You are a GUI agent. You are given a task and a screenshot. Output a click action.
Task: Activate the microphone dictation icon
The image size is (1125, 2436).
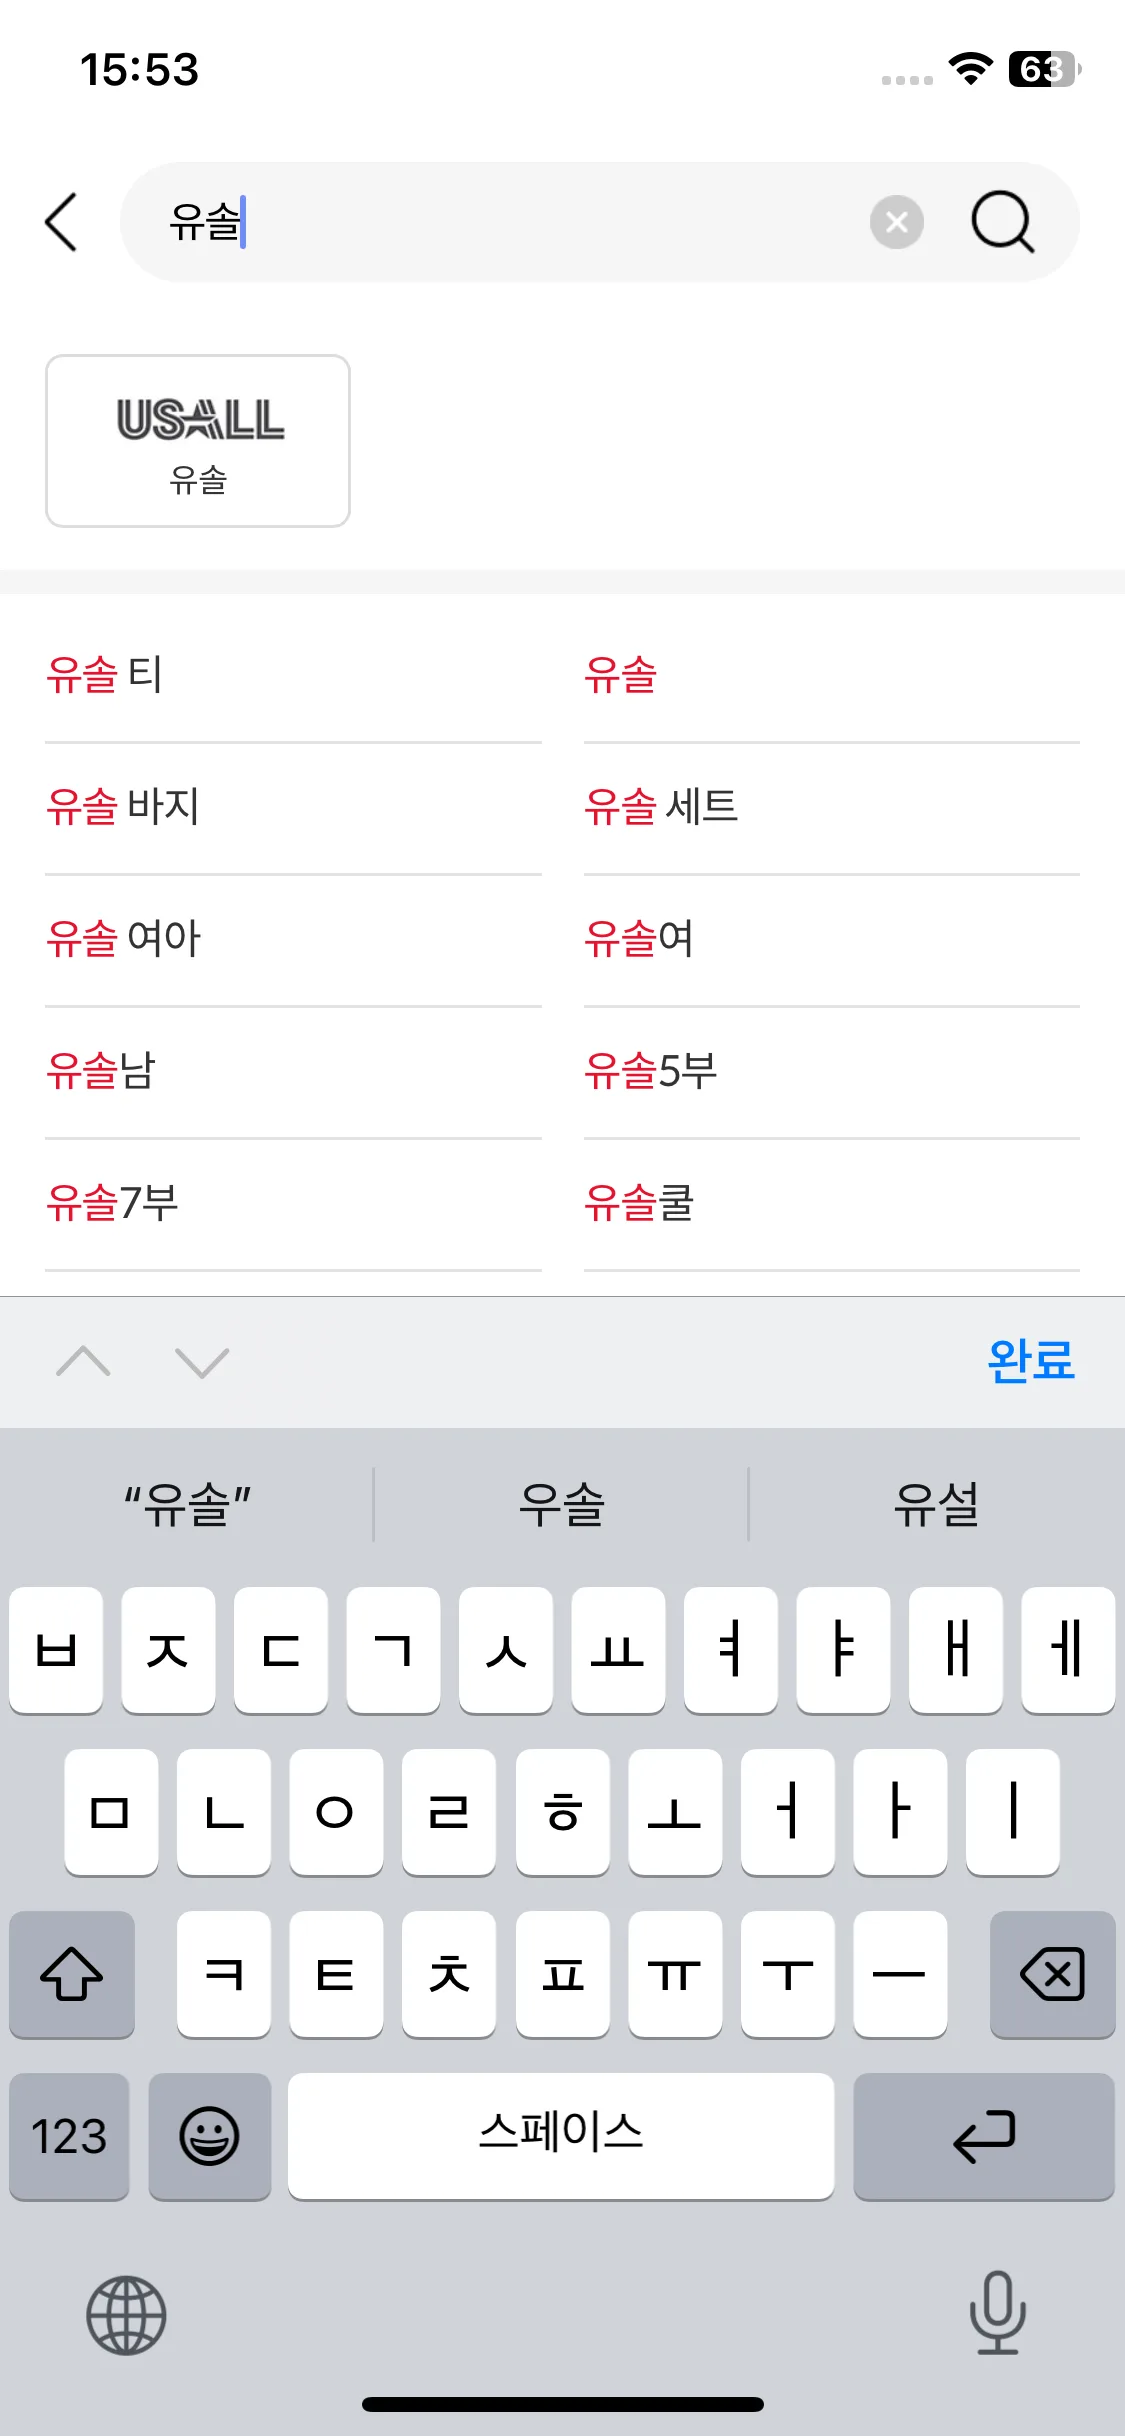[998, 2313]
